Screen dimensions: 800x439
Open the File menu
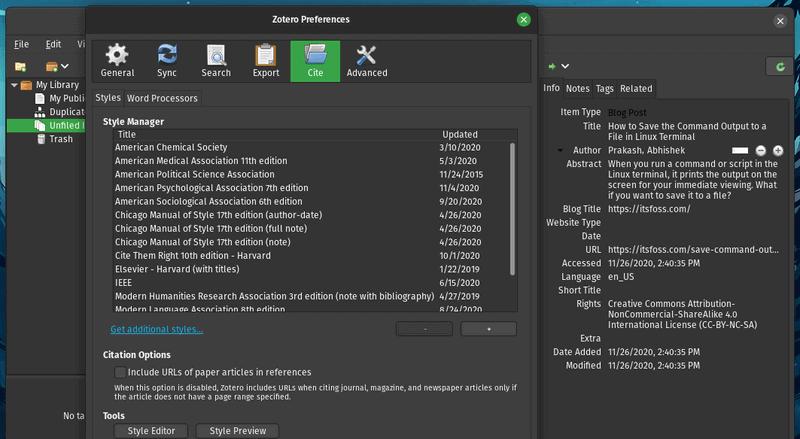(x=21, y=44)
